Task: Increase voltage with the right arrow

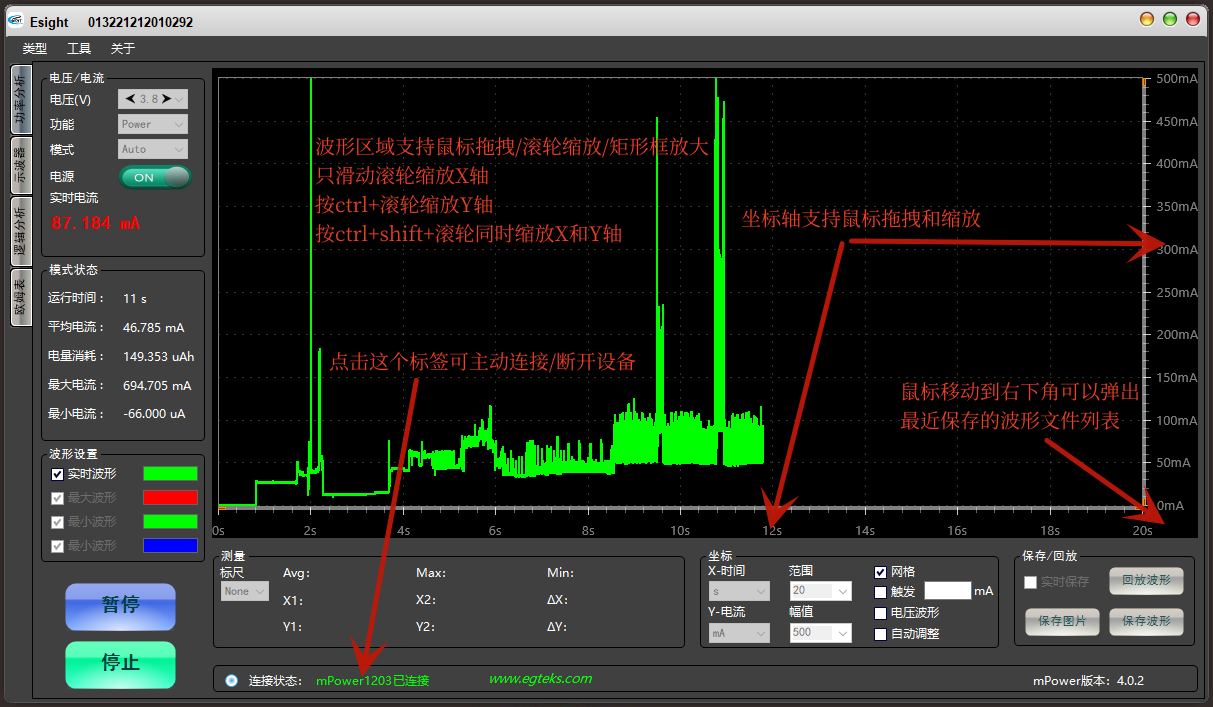Action: (167, 99)
